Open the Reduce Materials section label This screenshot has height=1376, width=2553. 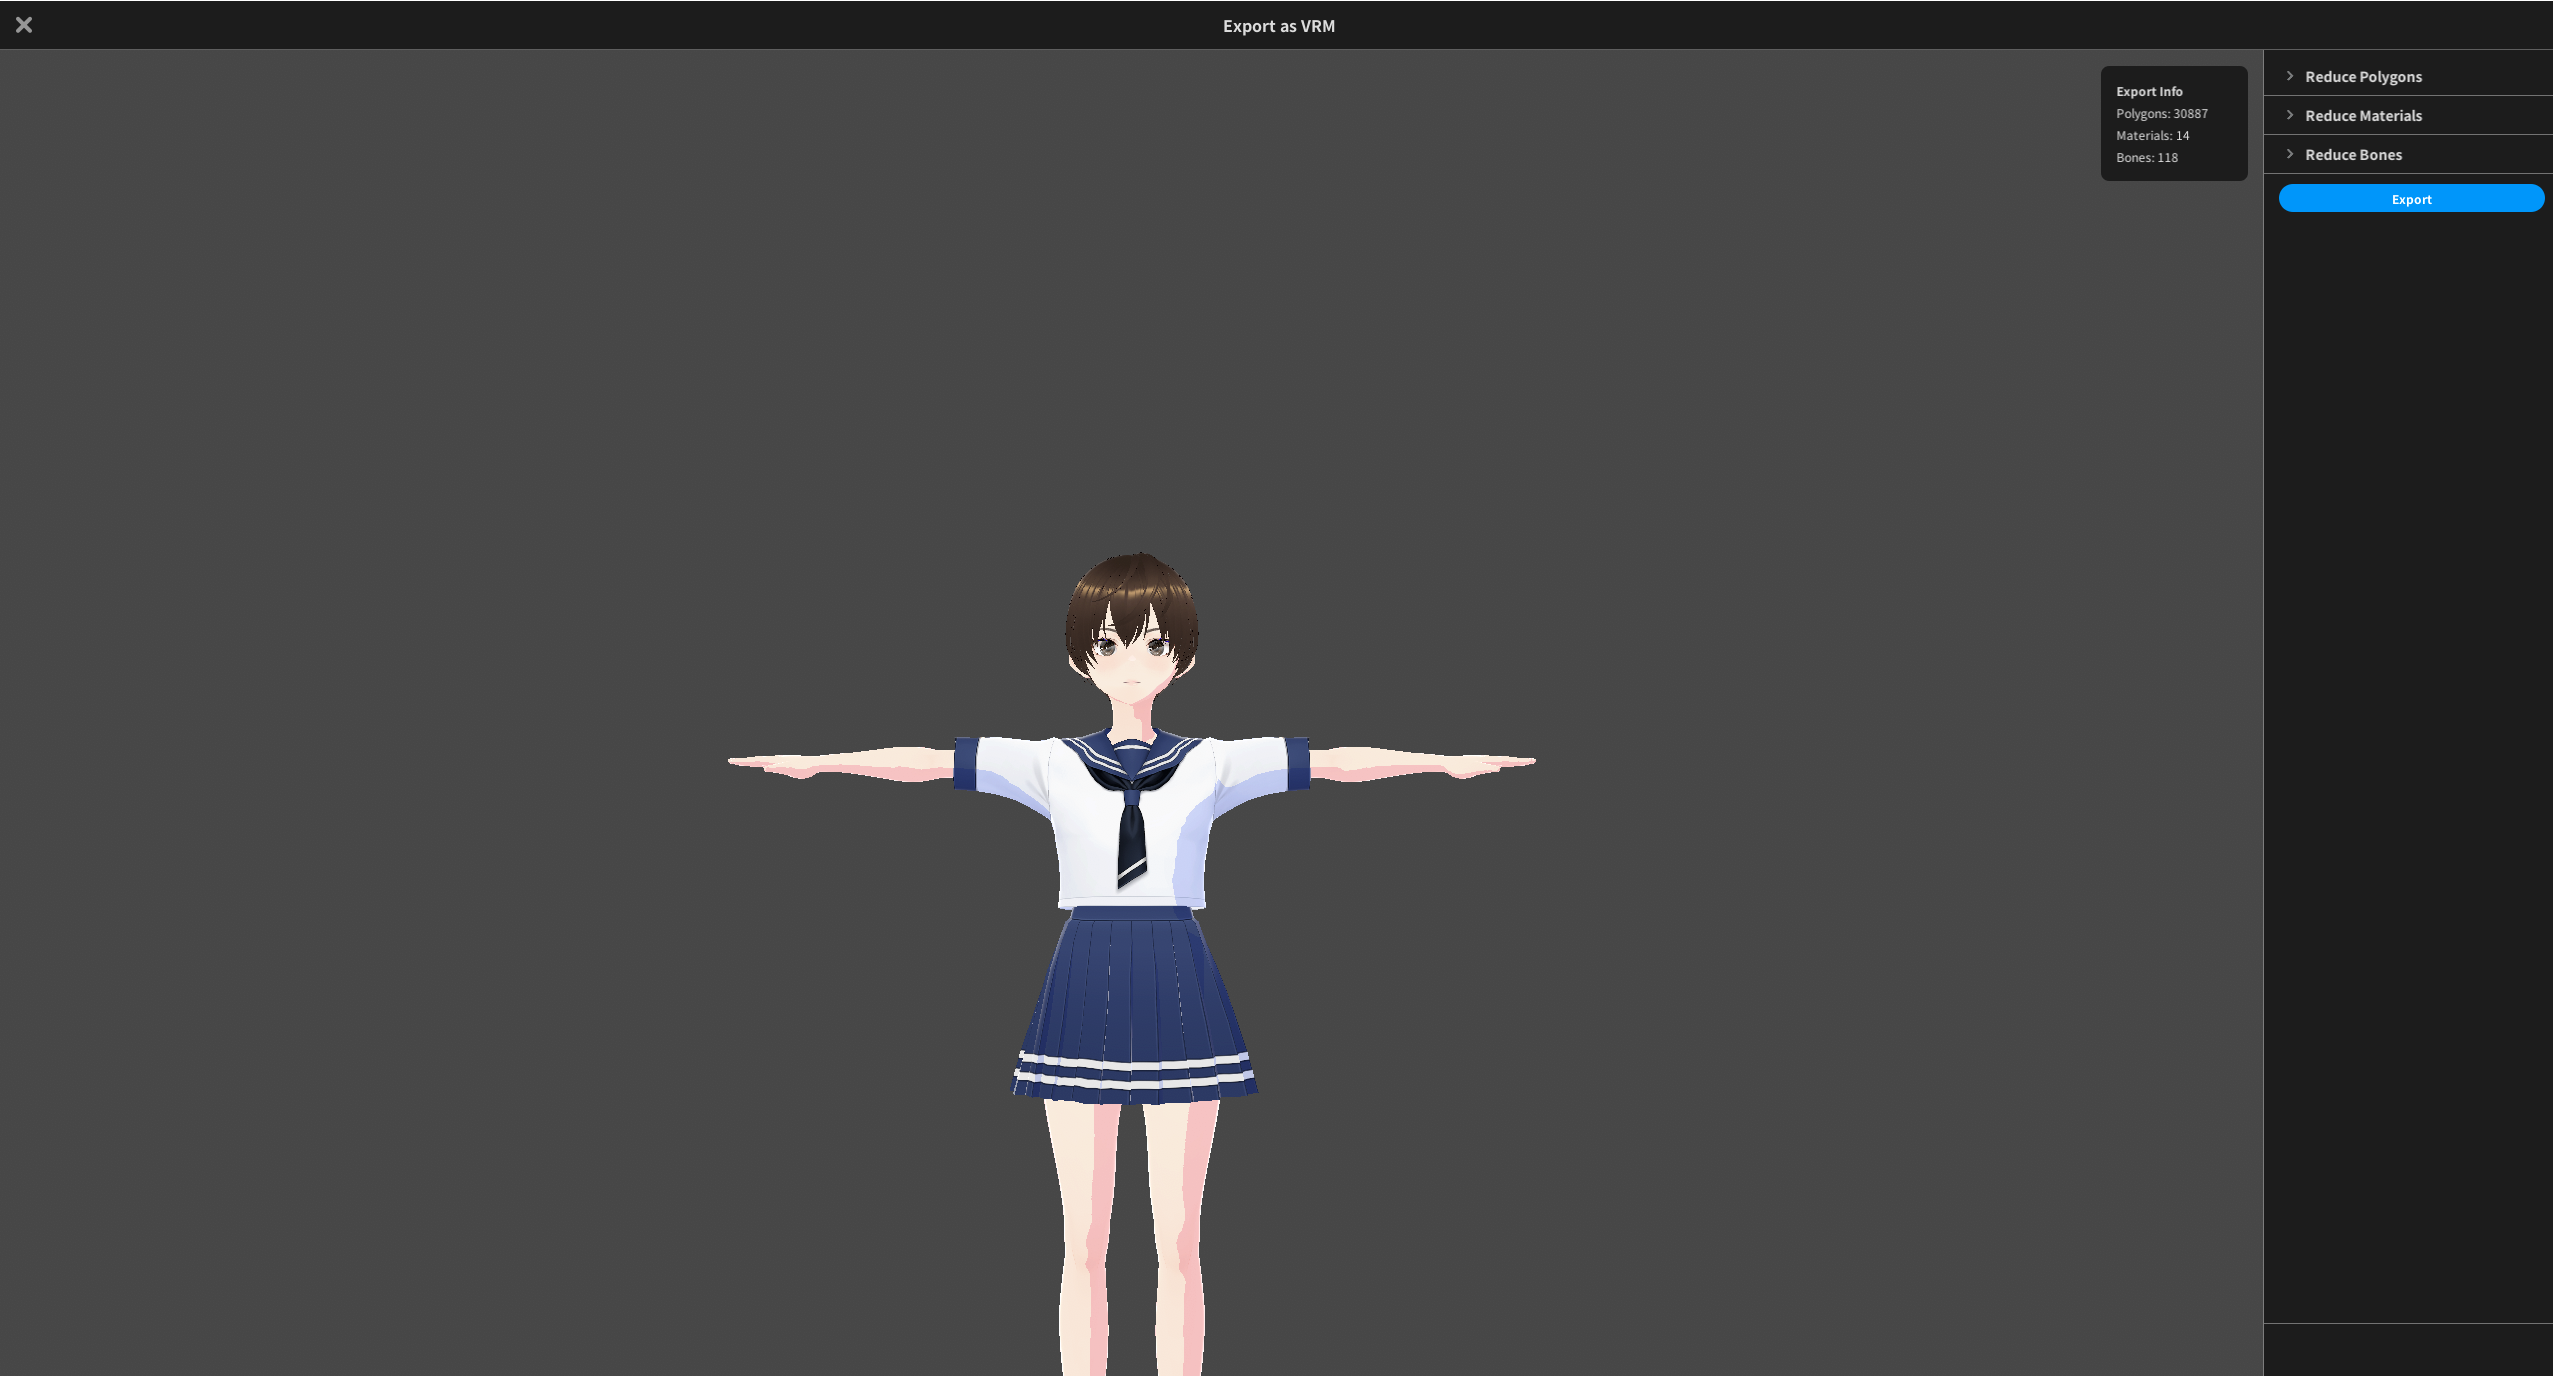click(2363, 116)
